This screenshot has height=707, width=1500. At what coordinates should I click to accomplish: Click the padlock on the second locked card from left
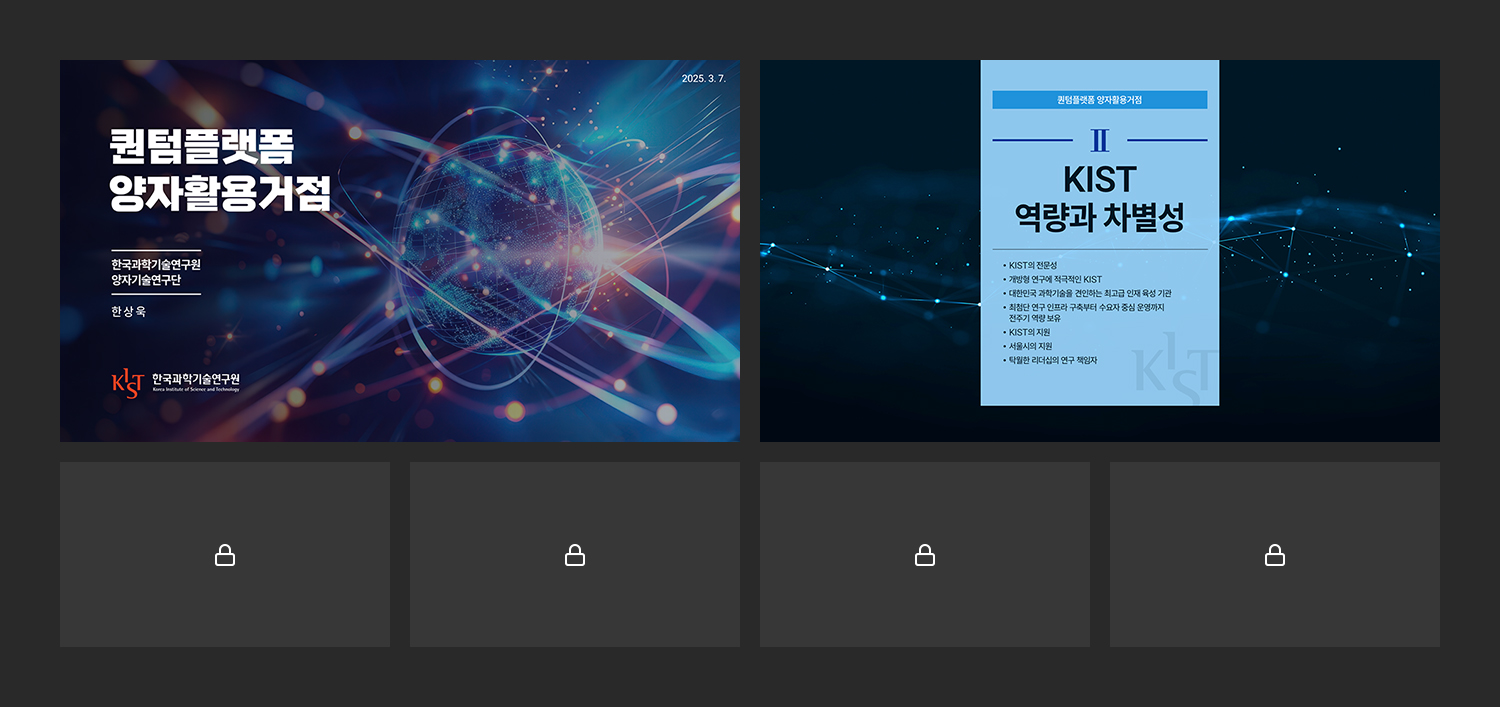(x=575, y=555)
